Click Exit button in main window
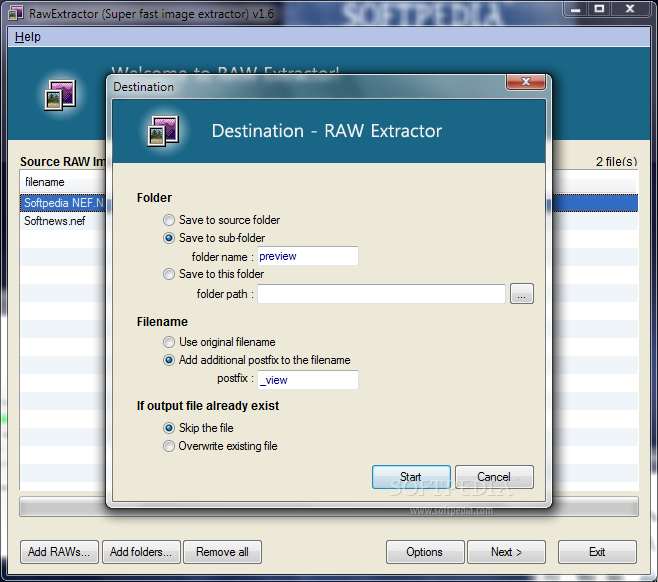 (597, 552)
